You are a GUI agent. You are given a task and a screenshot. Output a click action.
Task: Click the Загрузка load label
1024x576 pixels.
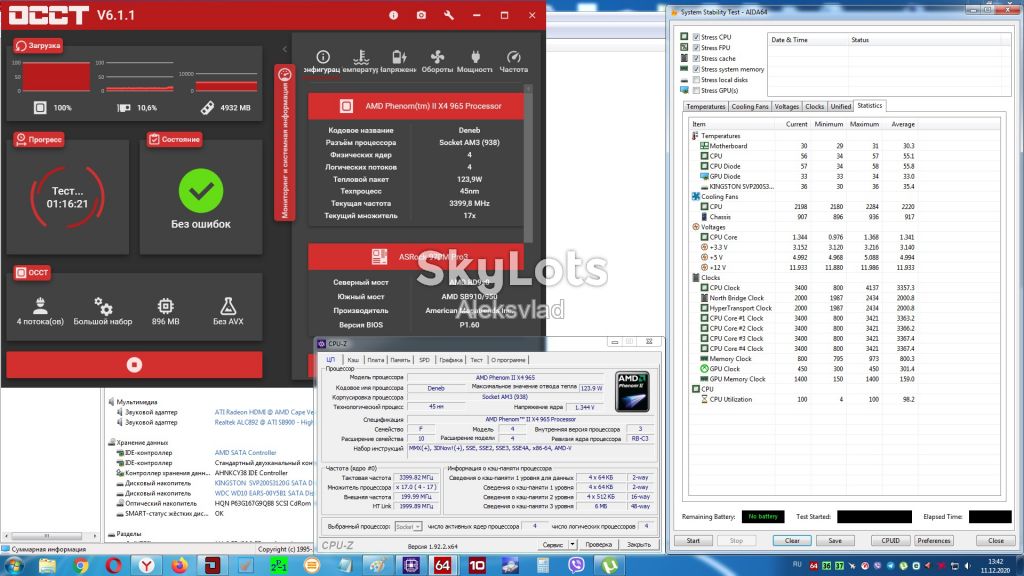point(38,45)
